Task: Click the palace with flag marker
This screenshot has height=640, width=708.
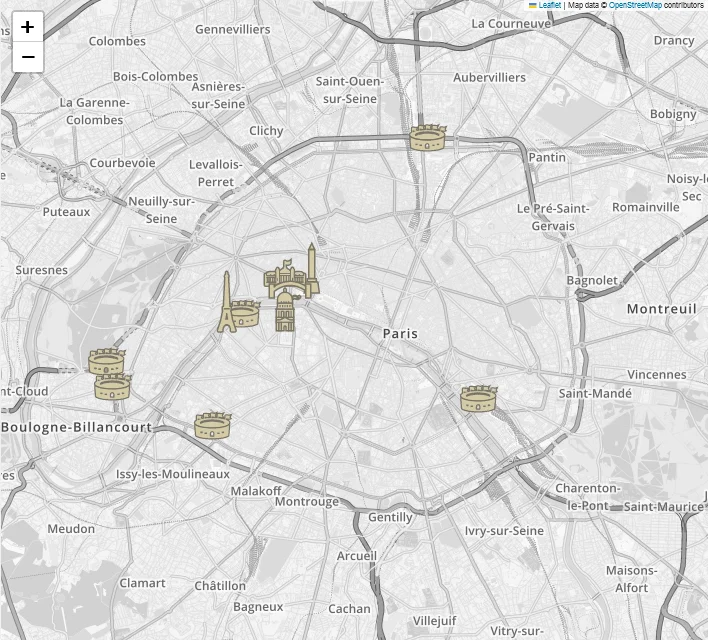Action: click(282, 278)
